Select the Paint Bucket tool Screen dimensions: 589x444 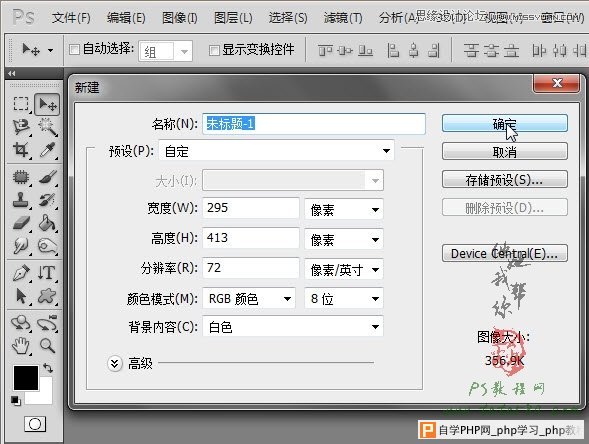click(x=47, y=223)
